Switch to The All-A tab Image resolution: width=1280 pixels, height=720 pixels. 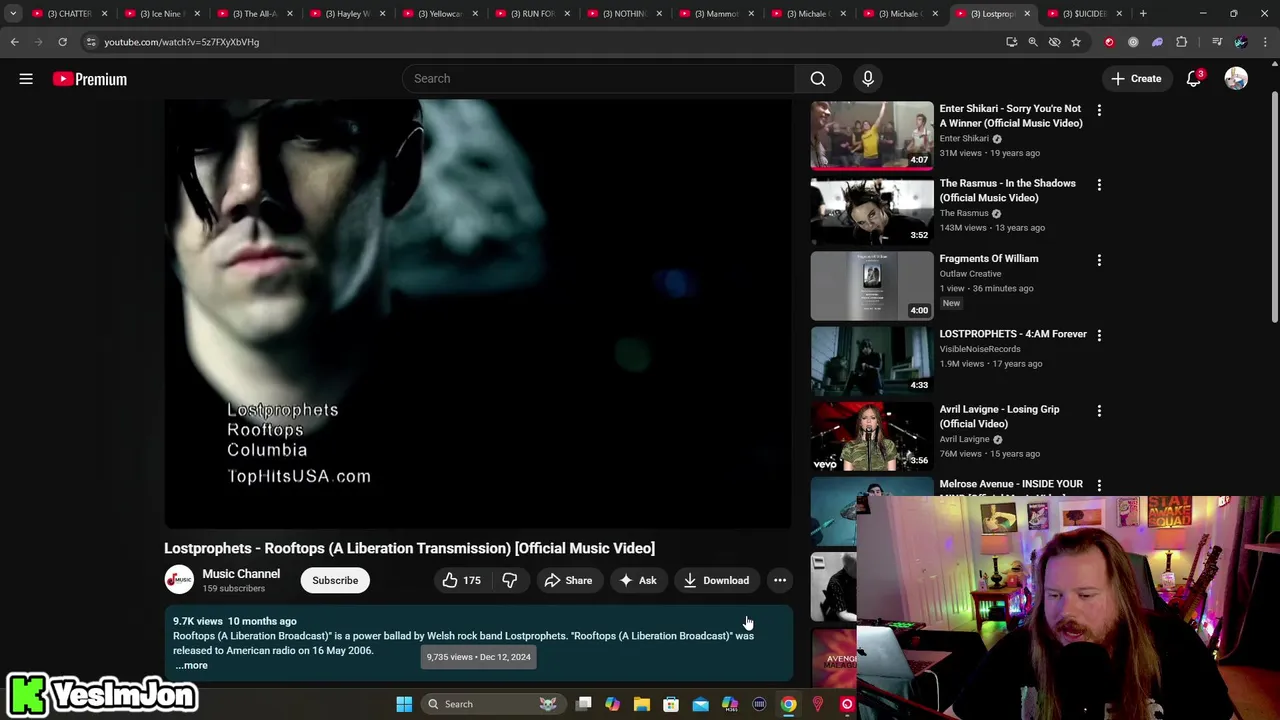click(254, 13)
